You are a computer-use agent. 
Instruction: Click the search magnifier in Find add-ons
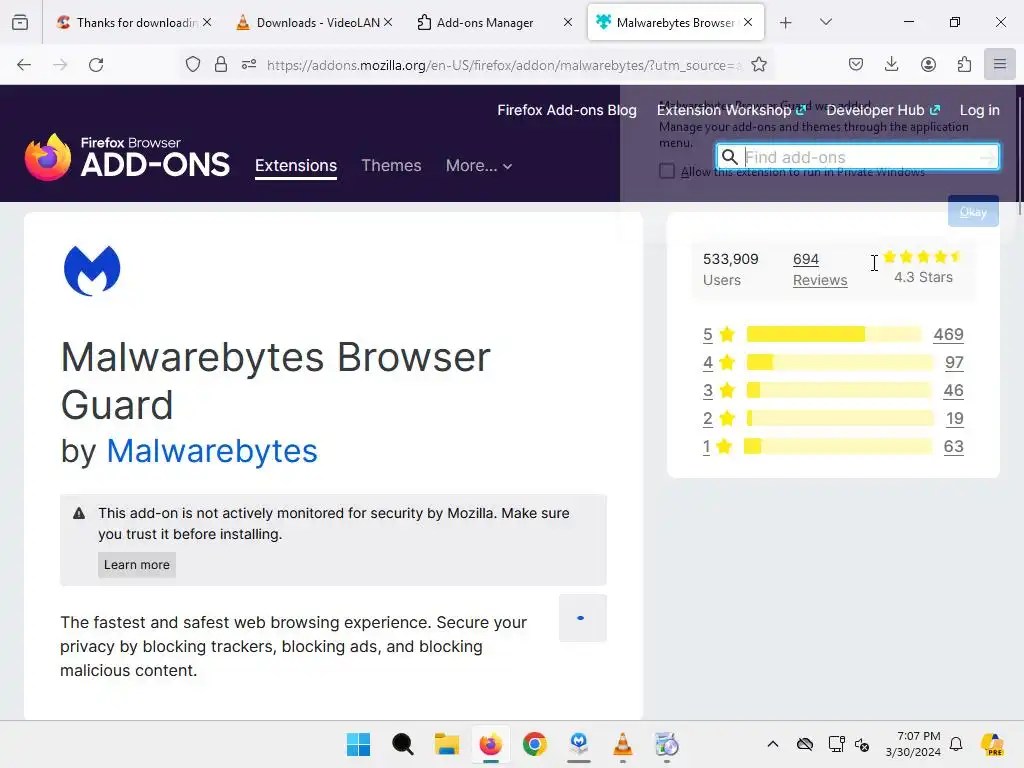pyautogui.click(x=729, y=157)
